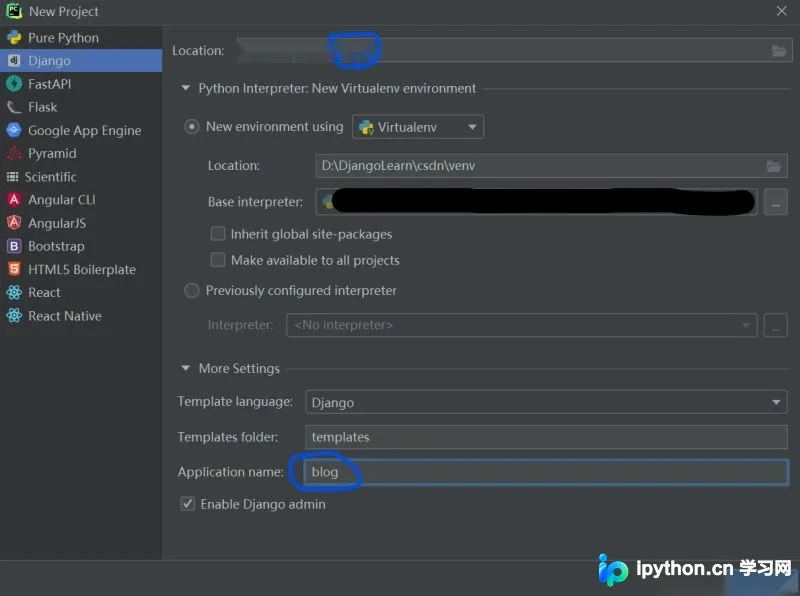The height and width of the screenshot is (596, 800).
Task: Select New environment using radio button
Action: click(191, 127)
